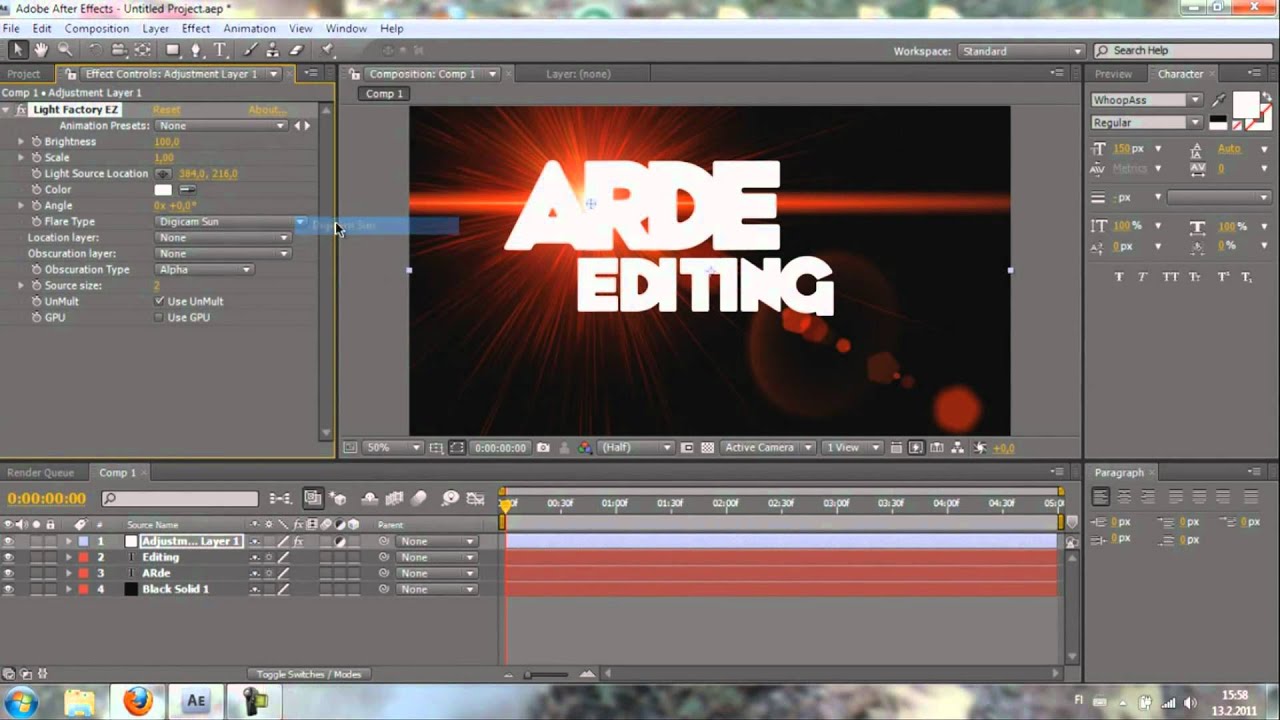The width and height of the screenshot is (1280, 720).
Task: Toggle the transparency grid in viewer
Action: (x=708, y=448)
